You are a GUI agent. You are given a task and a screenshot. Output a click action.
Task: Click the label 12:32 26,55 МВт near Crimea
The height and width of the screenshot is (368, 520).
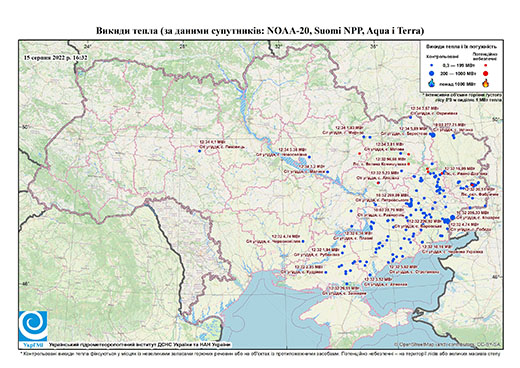[344, 288]
